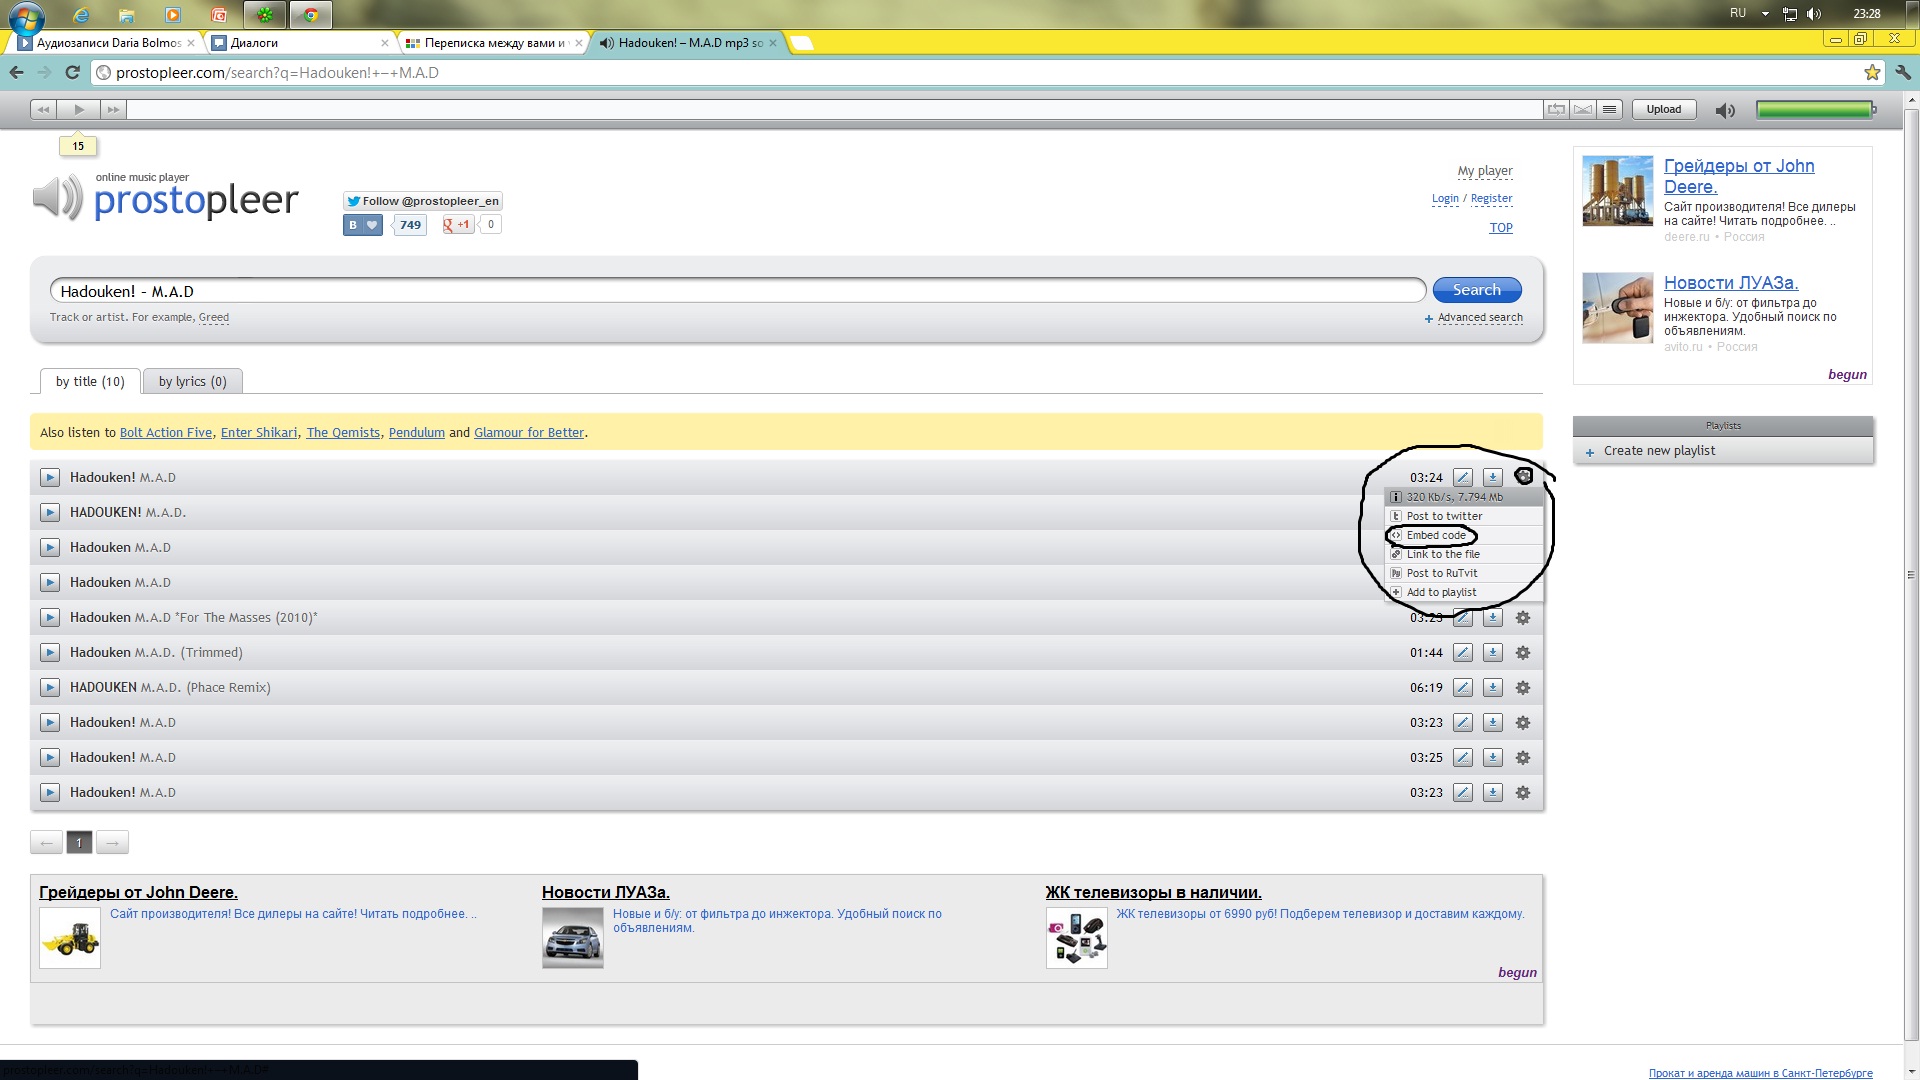Open options gear for 'For The Masses' track
This screenshot has height=1080, width=1920.
[1523, 618]
